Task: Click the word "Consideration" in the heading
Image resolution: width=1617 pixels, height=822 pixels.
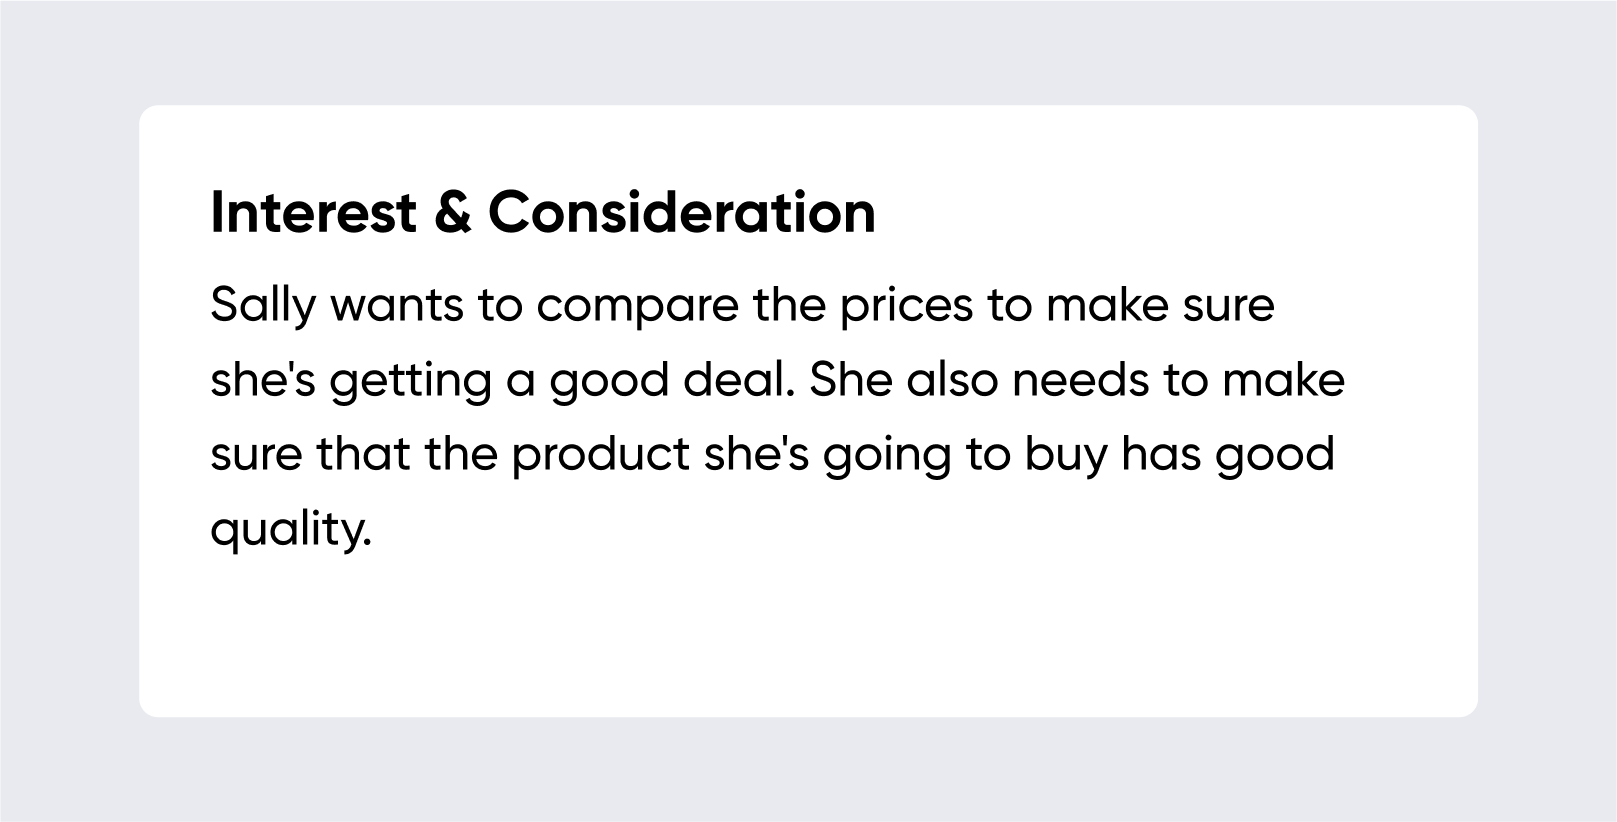Action: [x=681, y=212]
